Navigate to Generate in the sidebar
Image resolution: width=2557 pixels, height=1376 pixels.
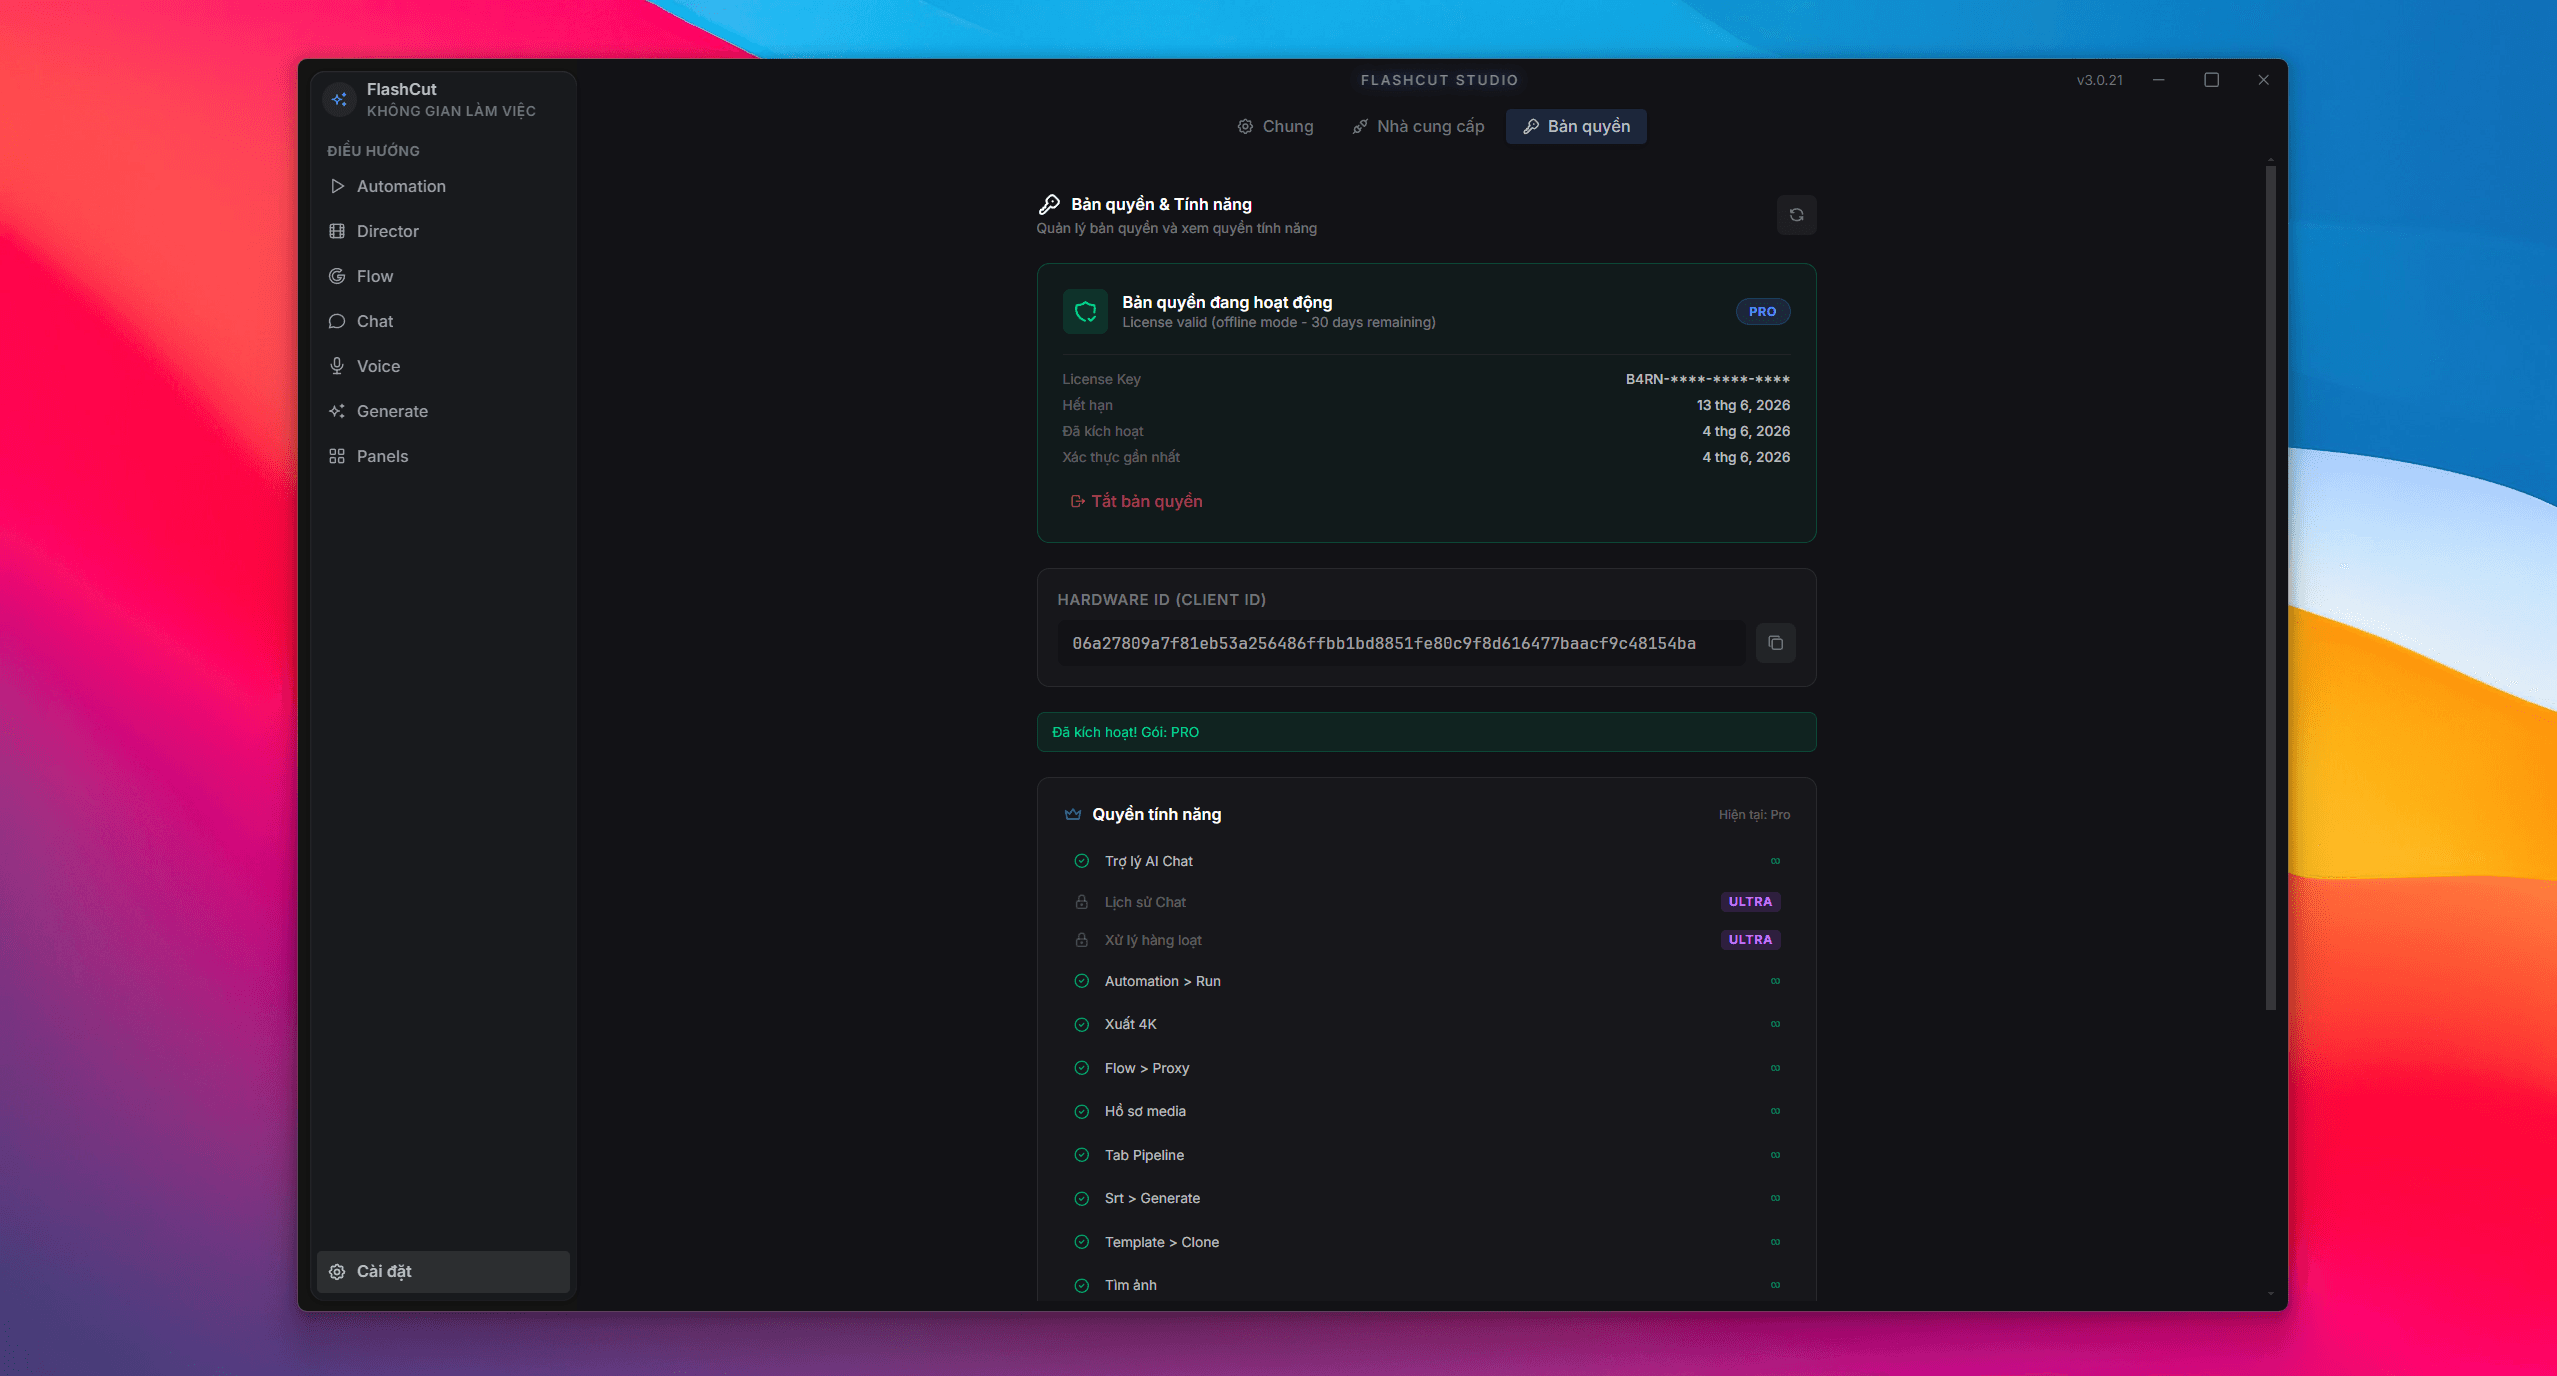[x=443, y=411]
